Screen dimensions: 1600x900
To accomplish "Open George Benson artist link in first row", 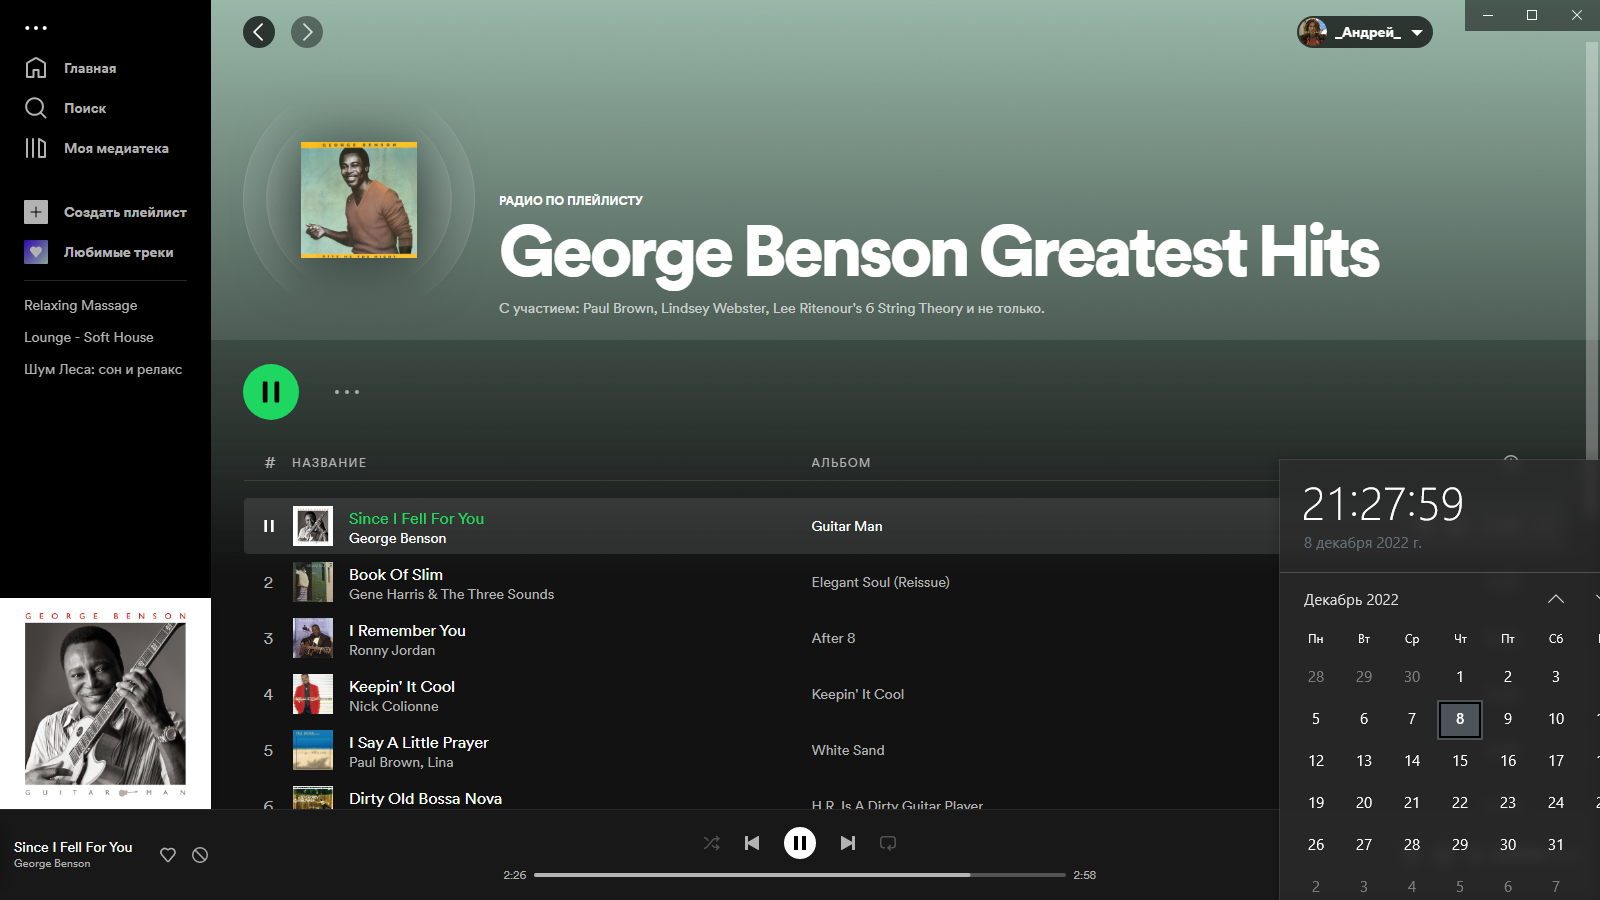I will pyautogui.click(x=397, y=538).
